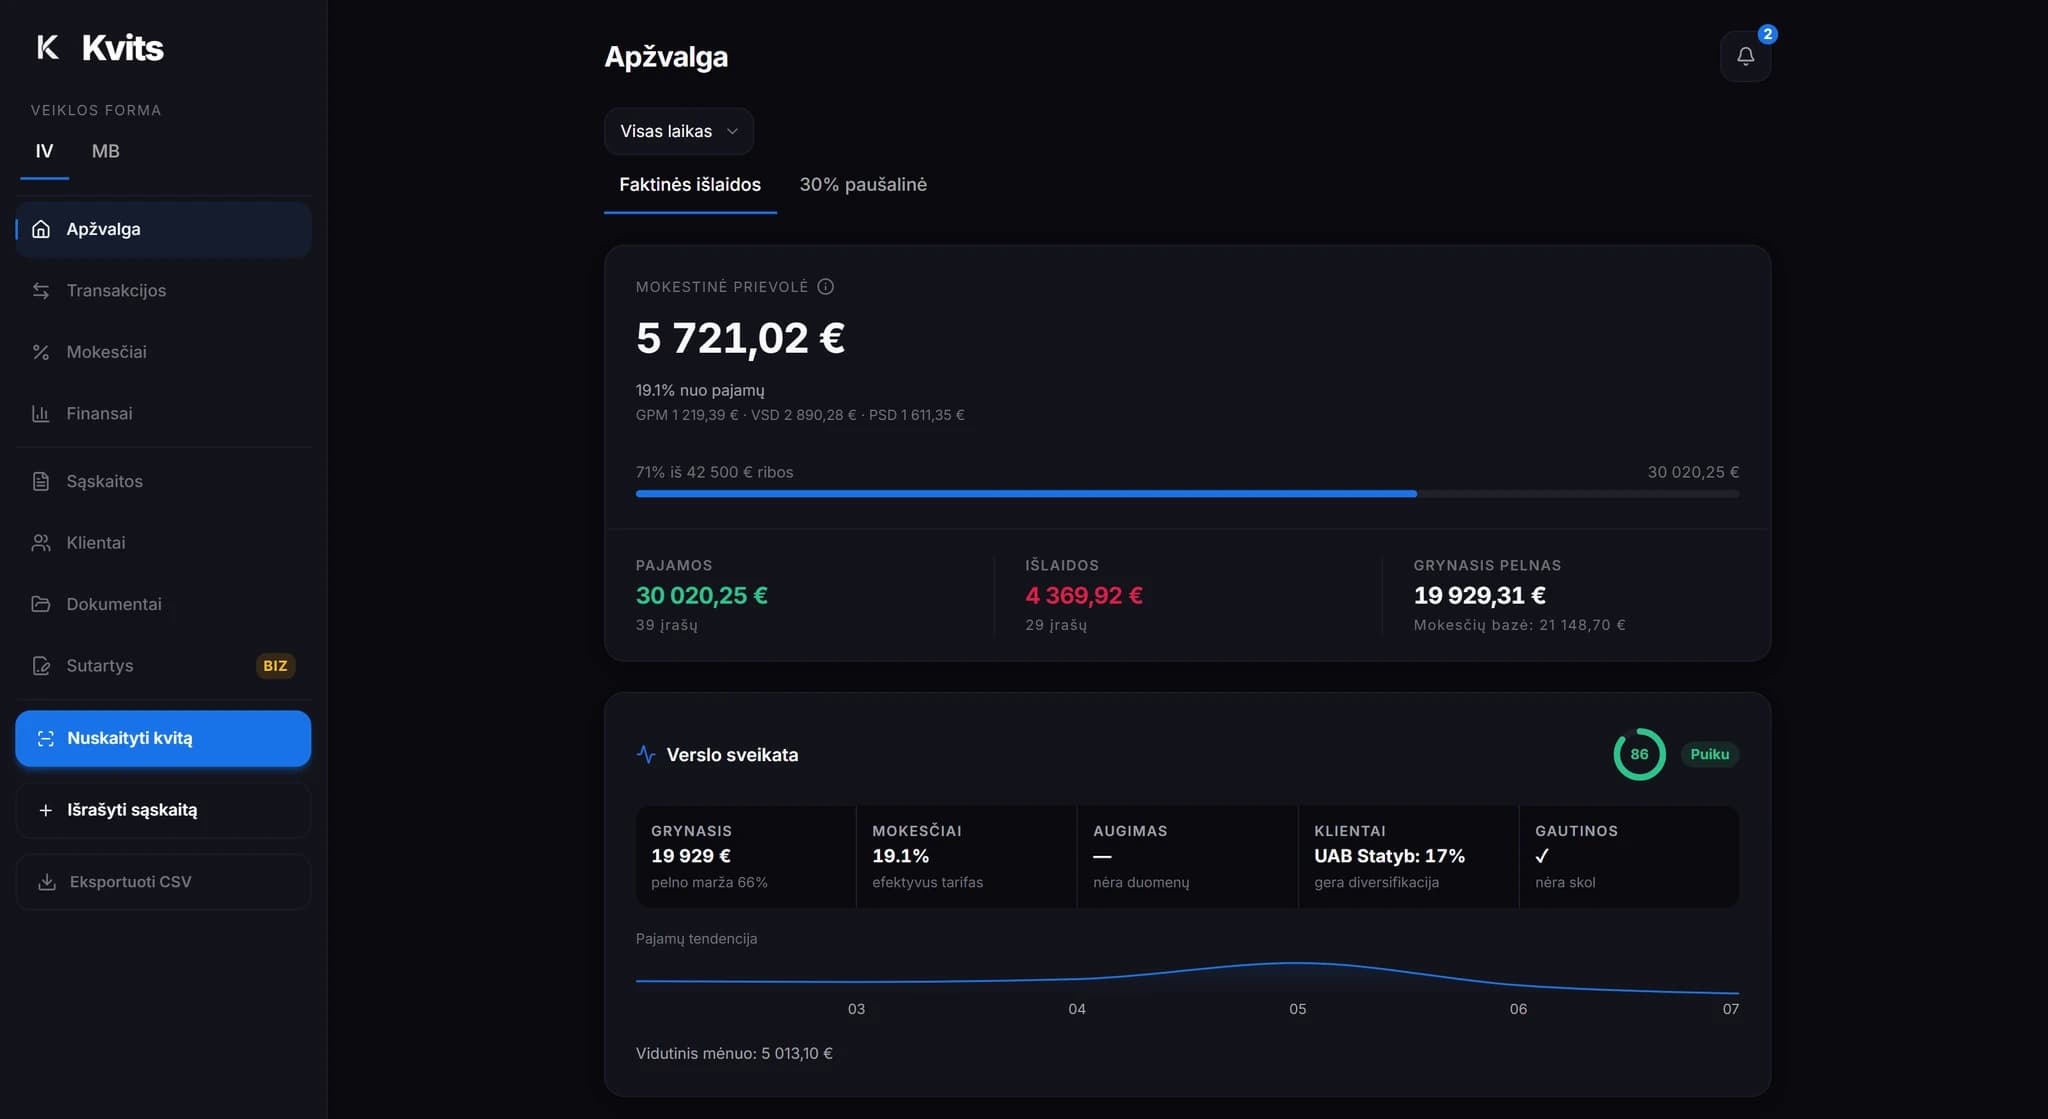Click the Išrašyti sąskaitą button

point(163,810)
